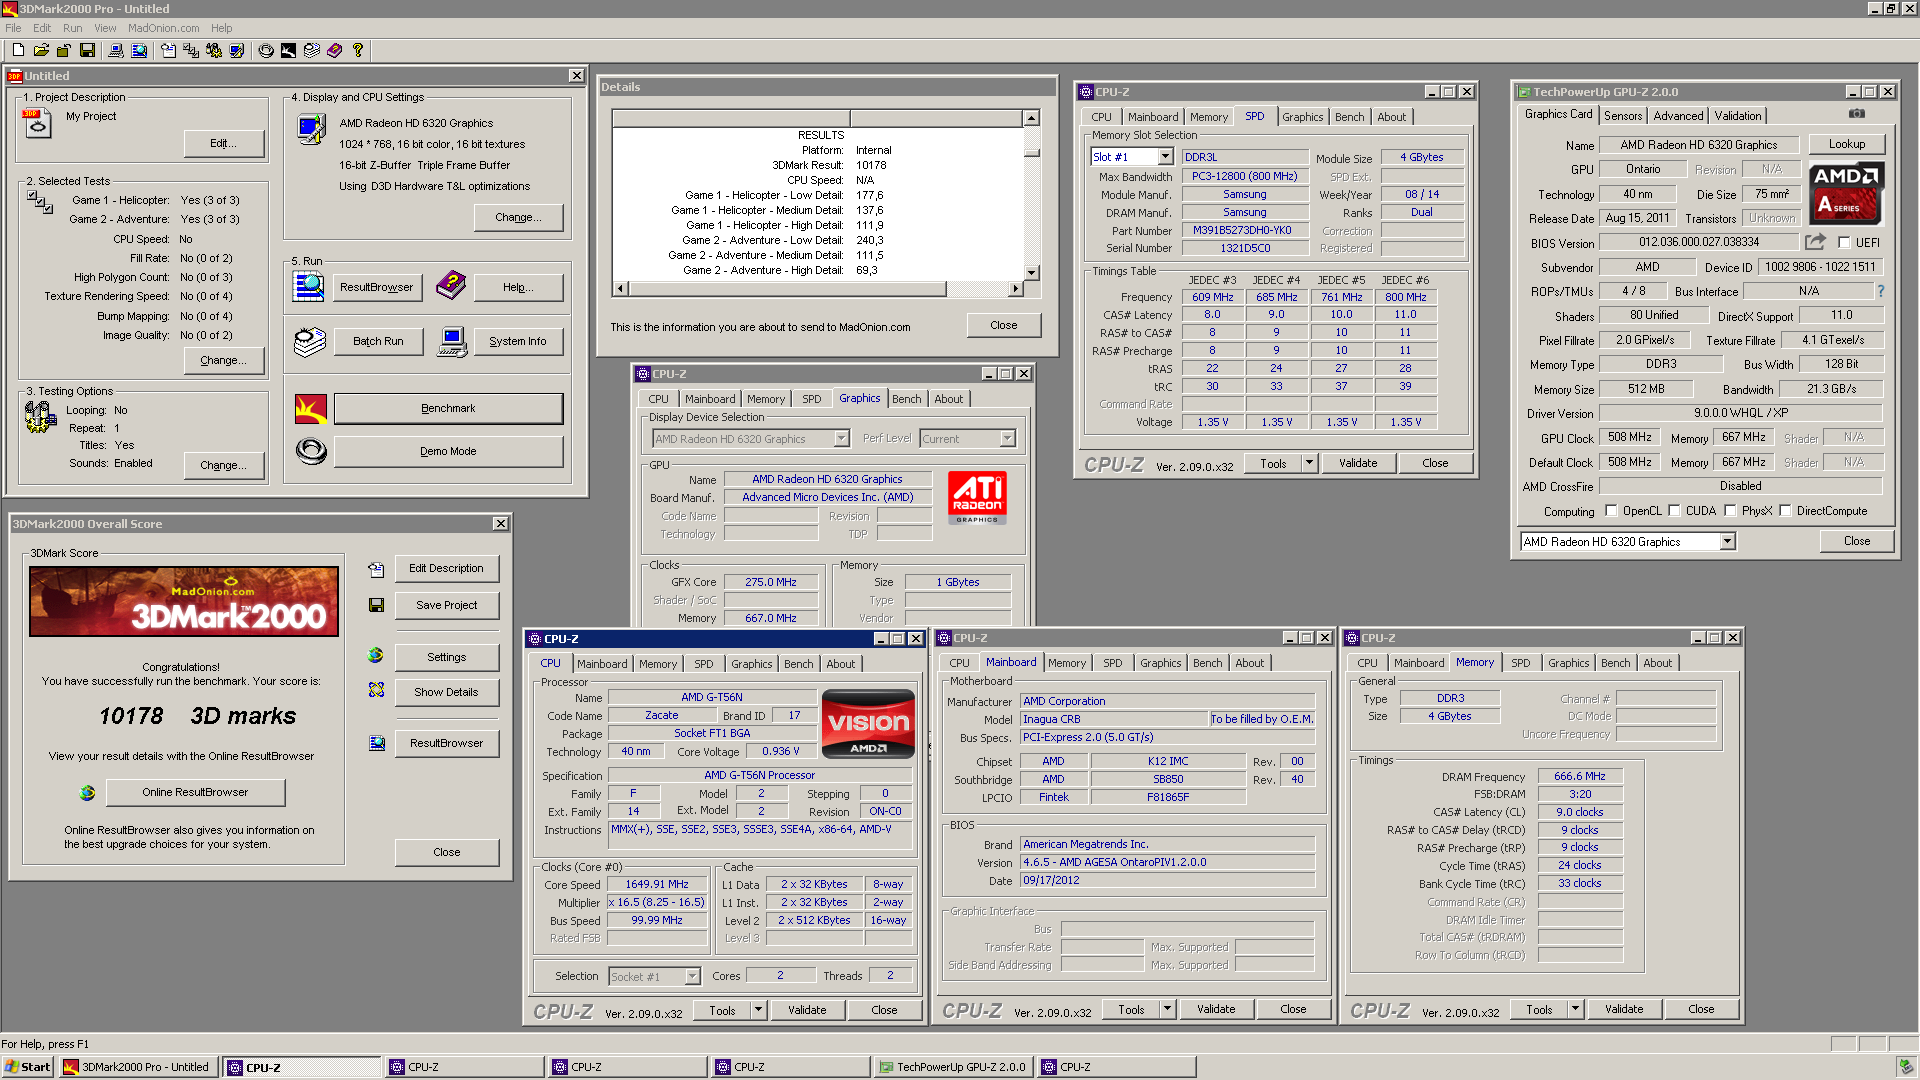Open the File menu
This screenshot has height=1080, width=1920.
[13, 28]
